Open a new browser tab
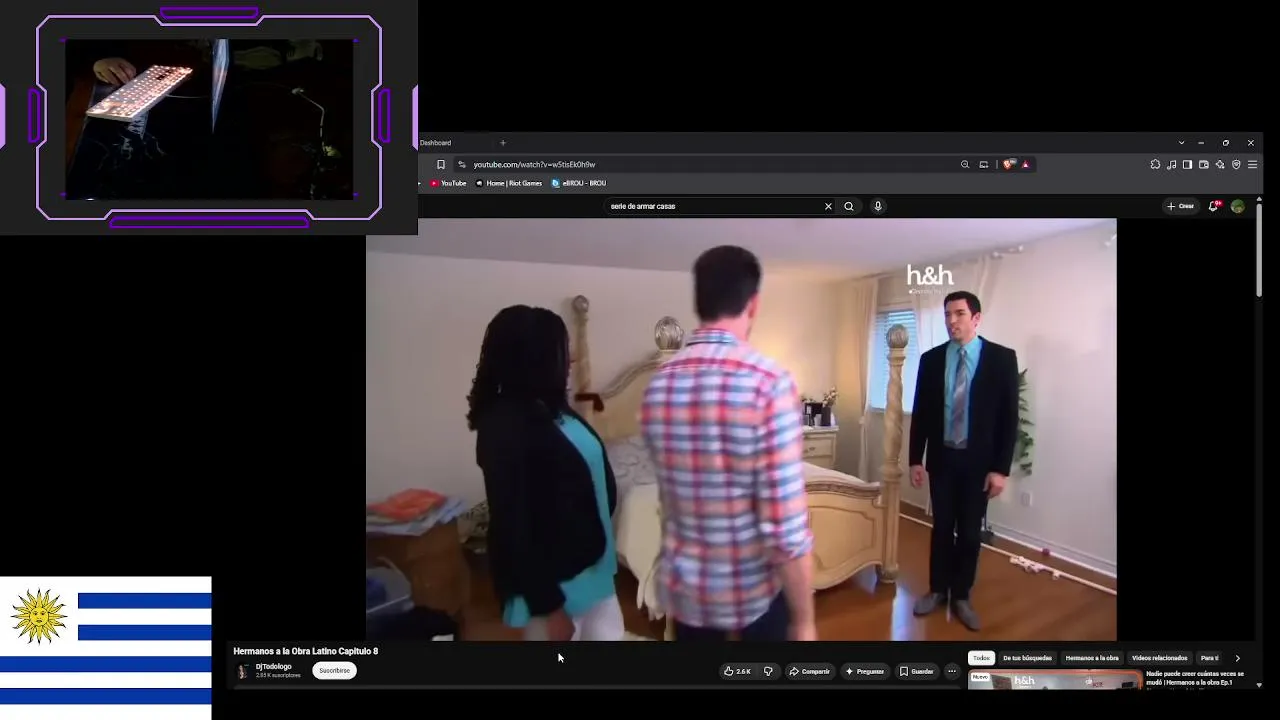This screenshot has width=1280, height=720. 503,143
